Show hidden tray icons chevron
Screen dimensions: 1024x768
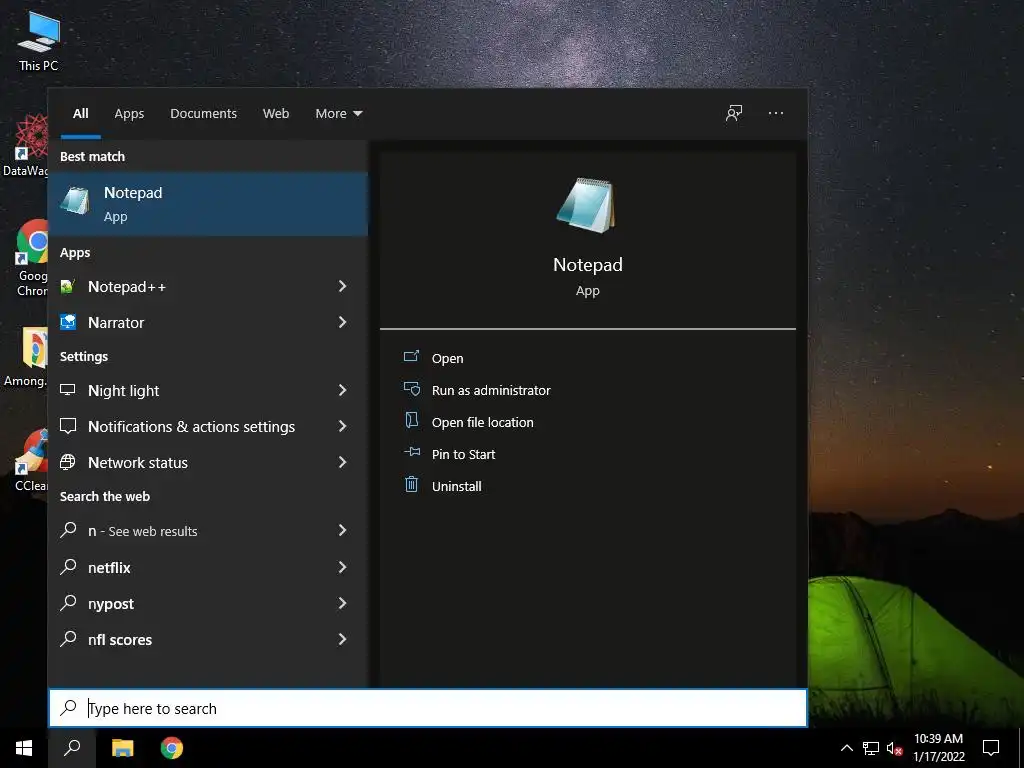pos(846,748)
